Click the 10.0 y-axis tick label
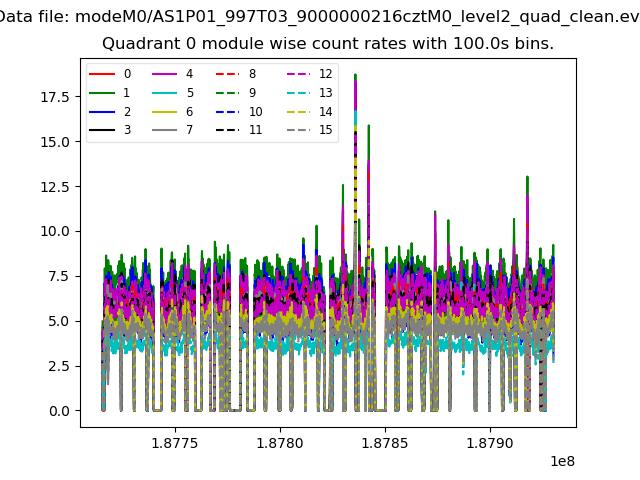 (54, 231)
